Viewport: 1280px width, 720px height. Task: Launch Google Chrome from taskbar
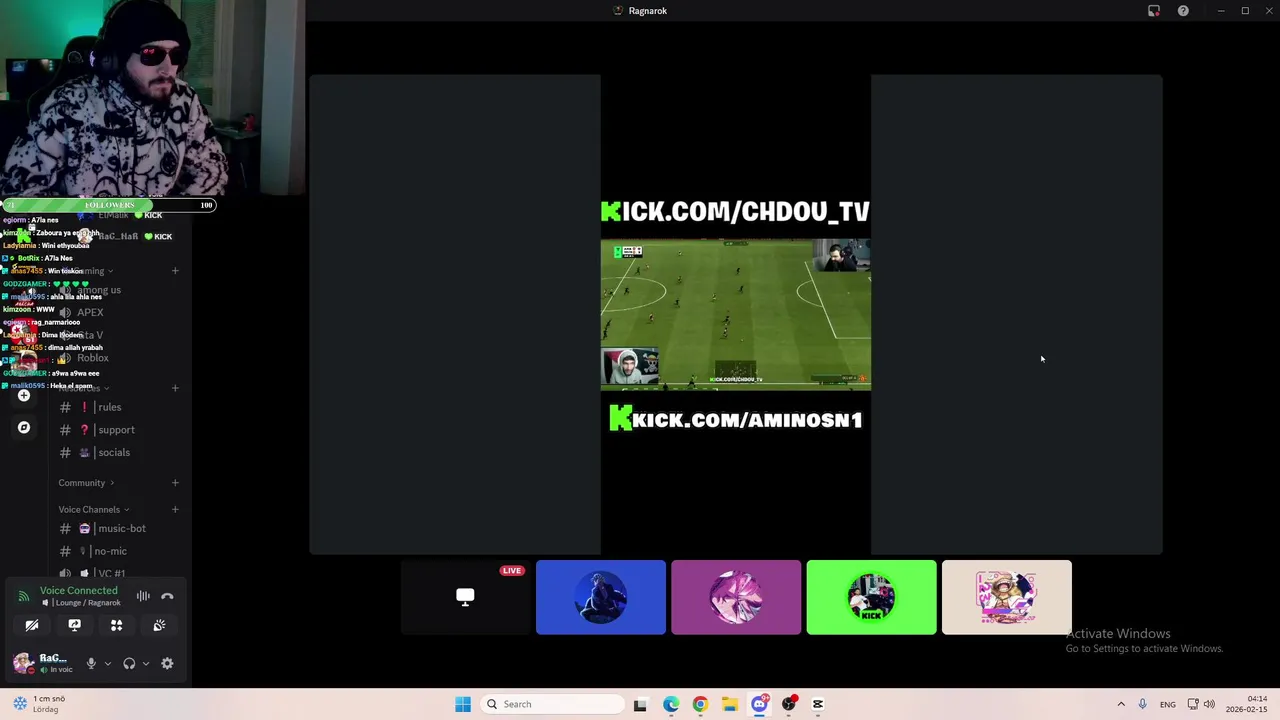pyautogui.click(x=700, y=704)
